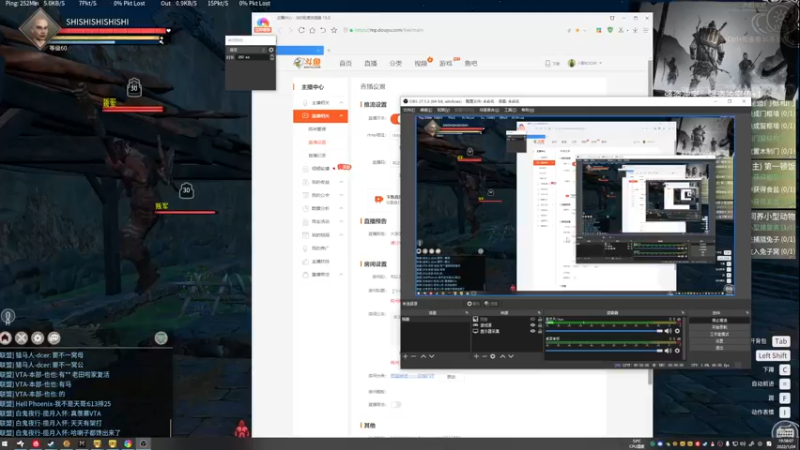Expand the 主播相关 sidebar section chevron
The image size is (800, 450).
(x=341, y=103)
